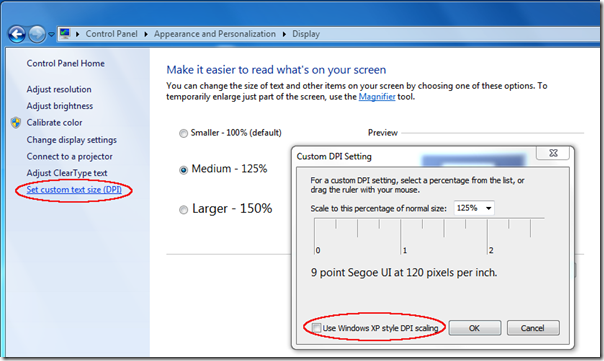Expand the arrow before Control Panel breadcrumb
This screenshot has height=361, width=604.
(x=77, y=34)
